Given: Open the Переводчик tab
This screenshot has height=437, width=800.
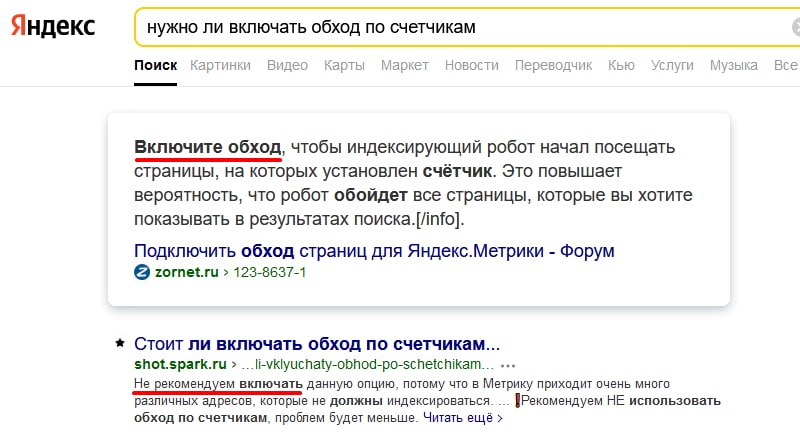Looking at the screenshot, I should click(x=554, y=66).
